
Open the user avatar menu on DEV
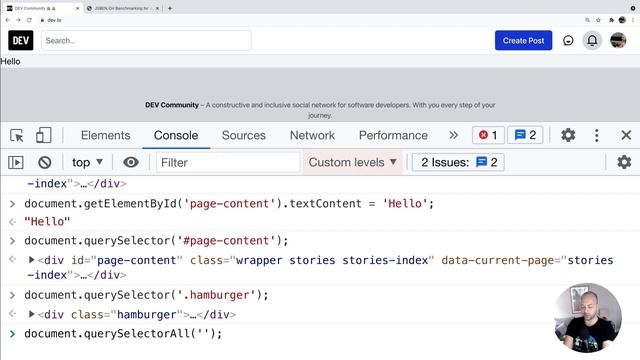tap(618, 40)
